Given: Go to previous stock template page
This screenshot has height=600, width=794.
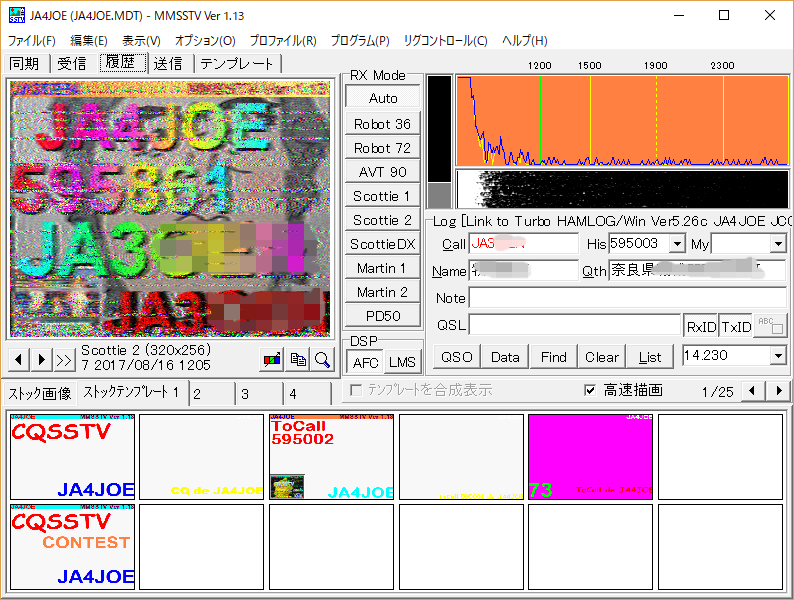Looking at the screenshot, I should [x=752, y=391].
